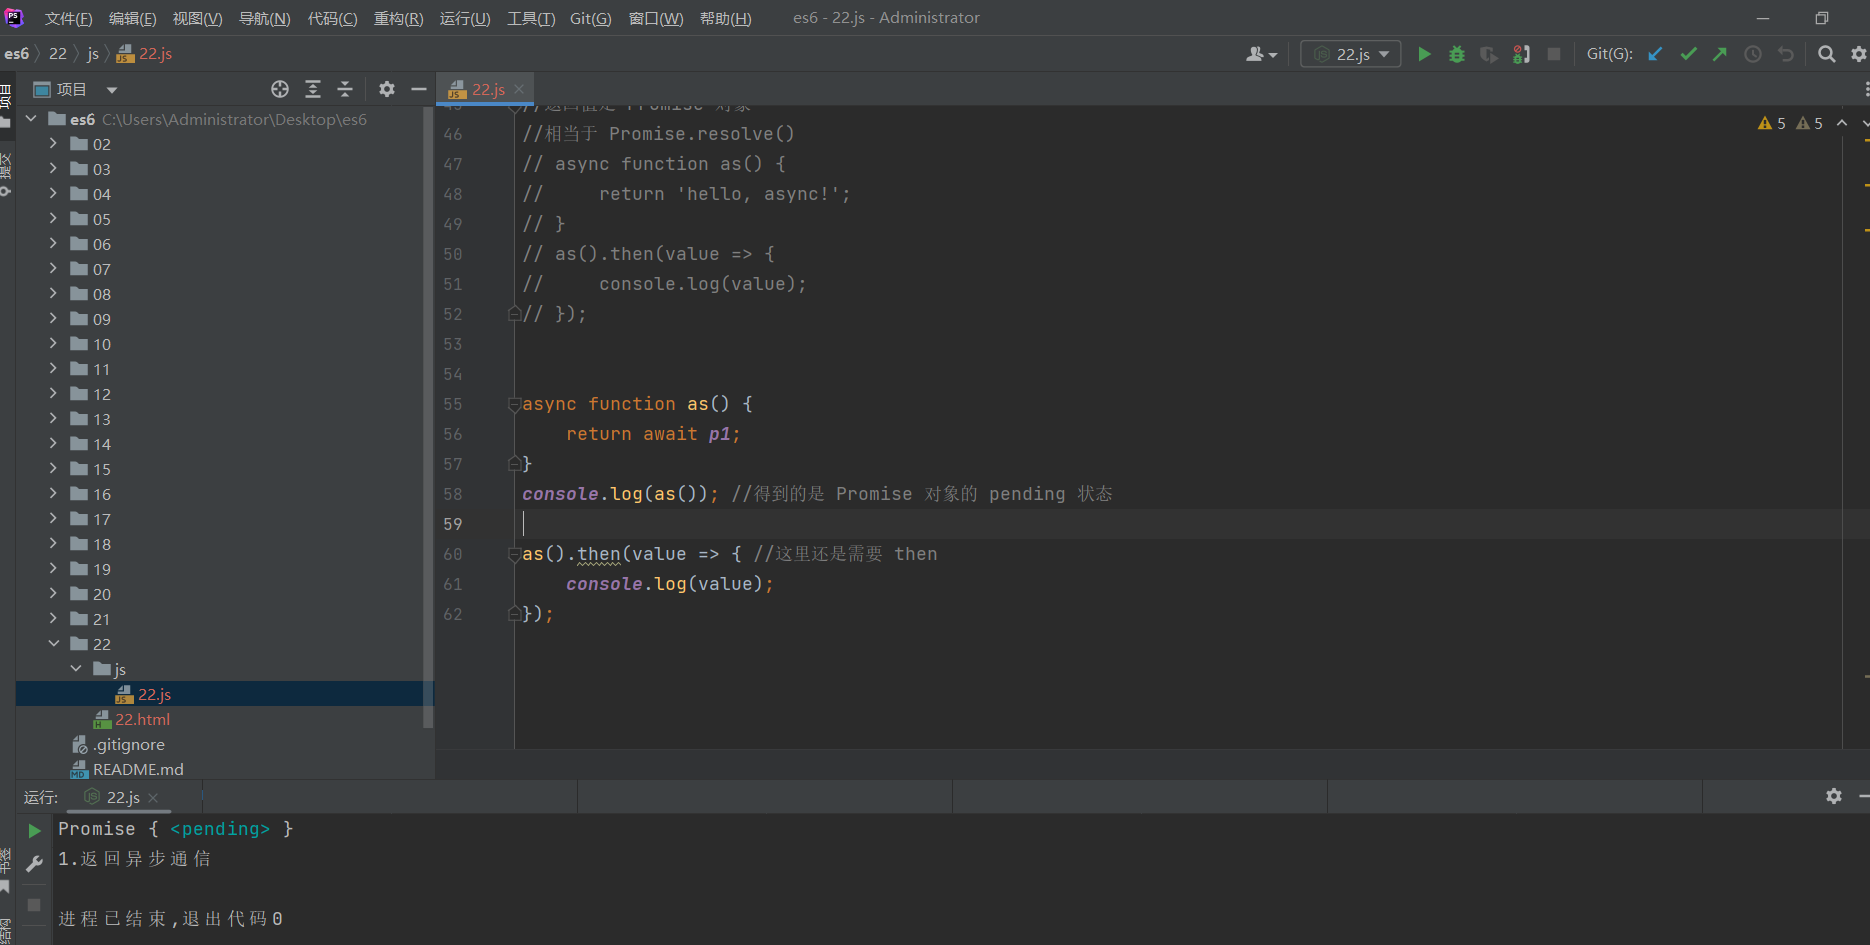Viewport: 1870px width, 945px height.
Task: Open Search Everywhere magnifier
Action: point(1826,54)
